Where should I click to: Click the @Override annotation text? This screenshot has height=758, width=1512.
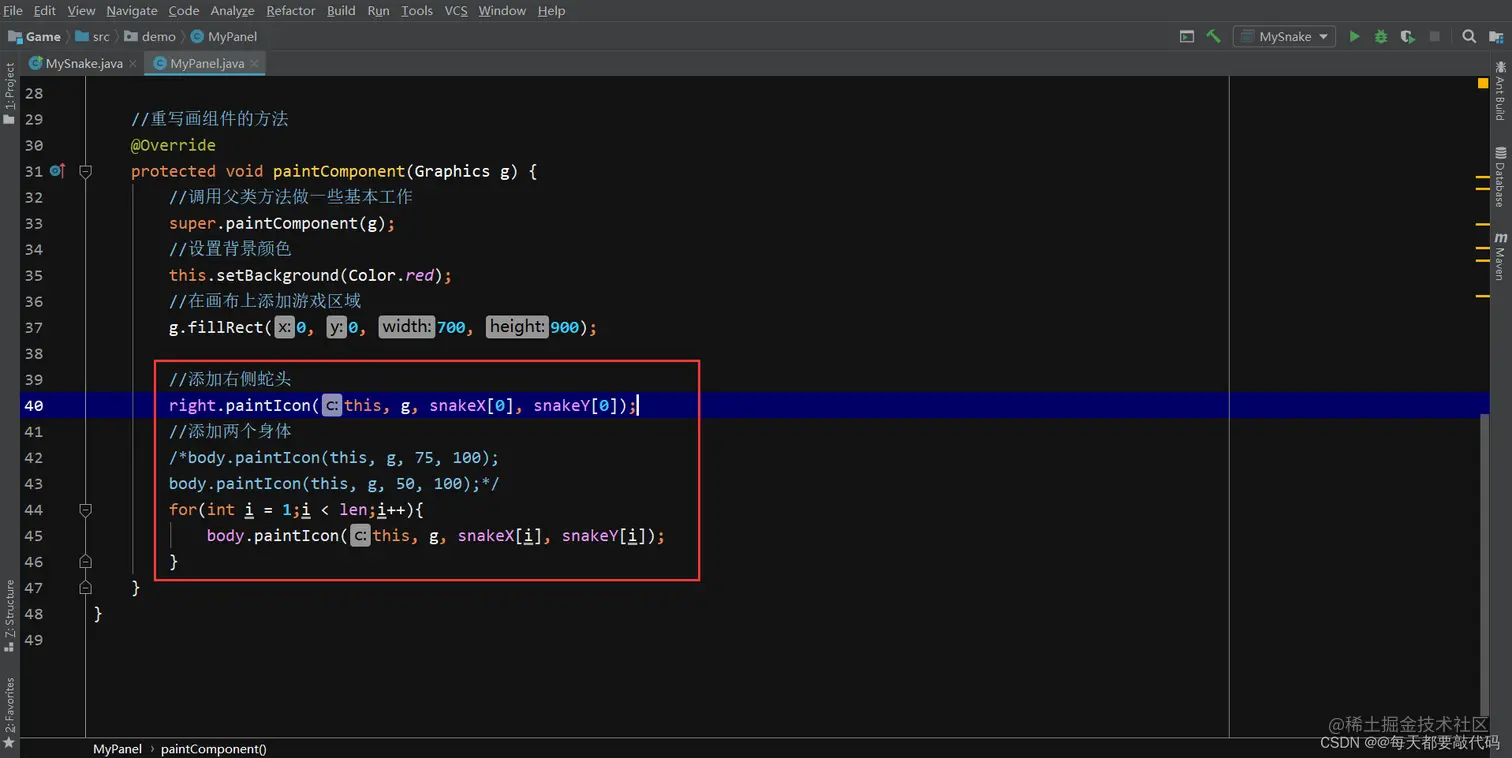(173, 145)
